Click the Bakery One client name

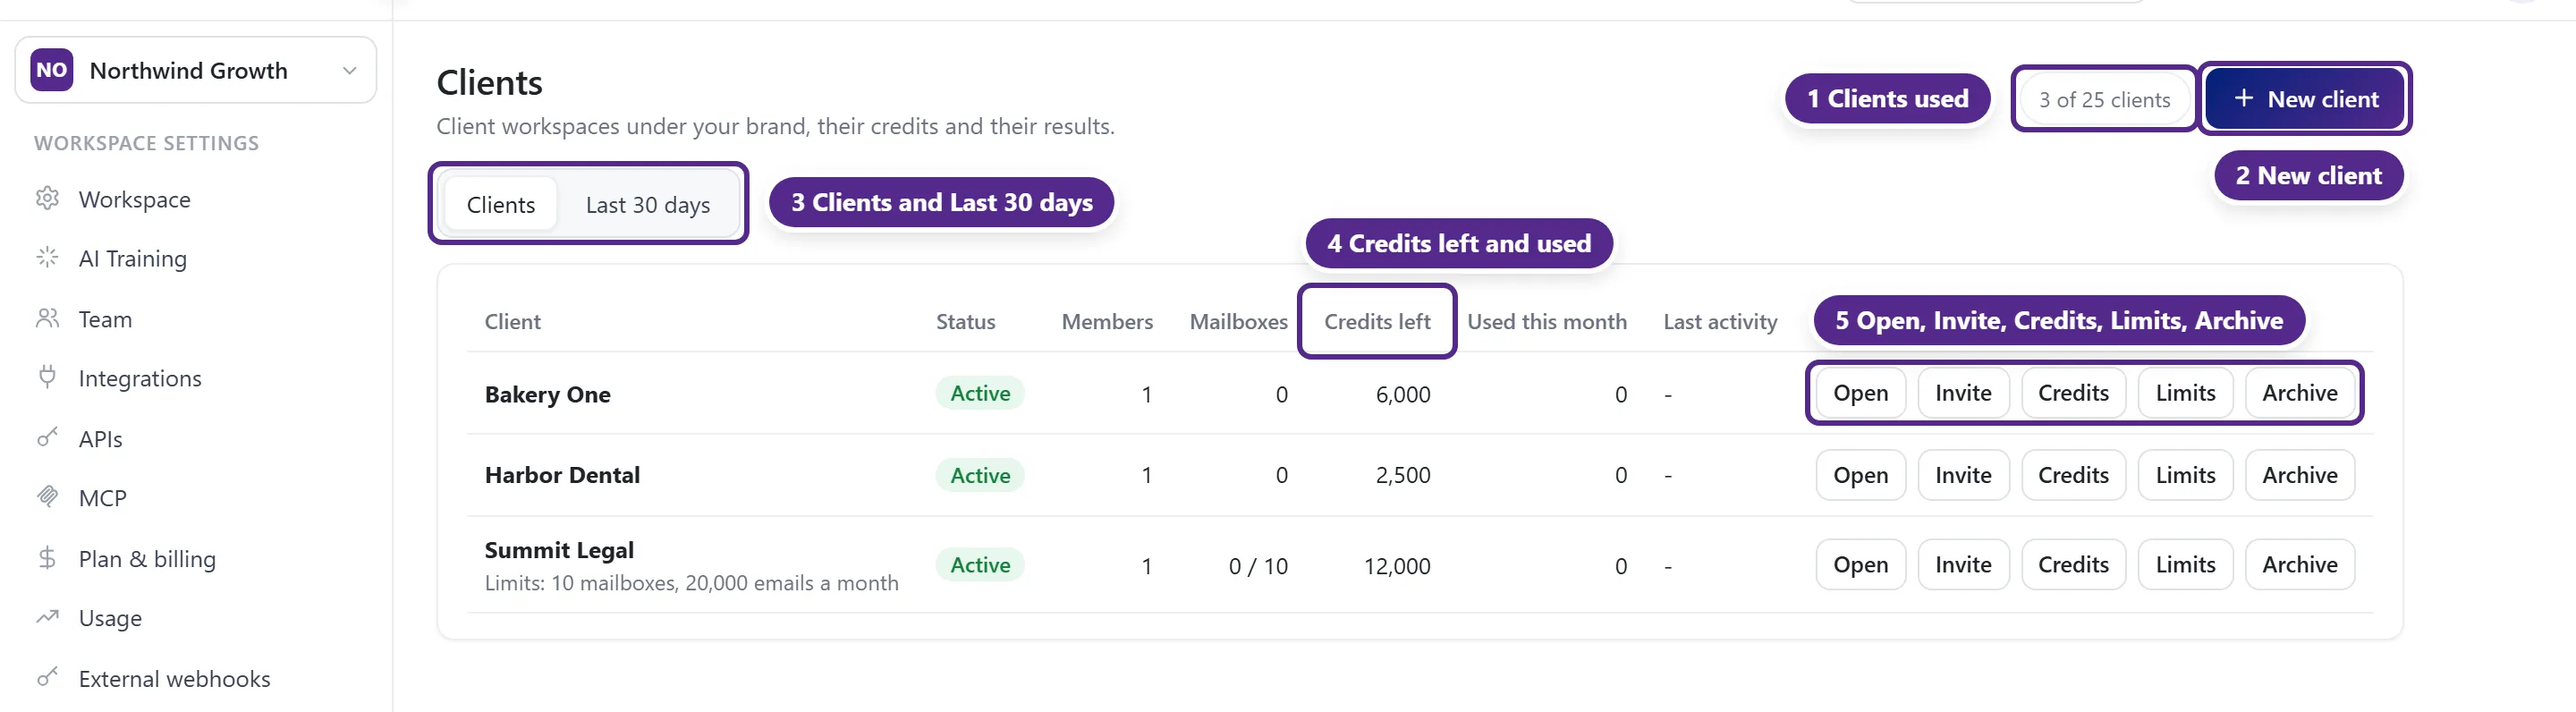pos(547,394)
